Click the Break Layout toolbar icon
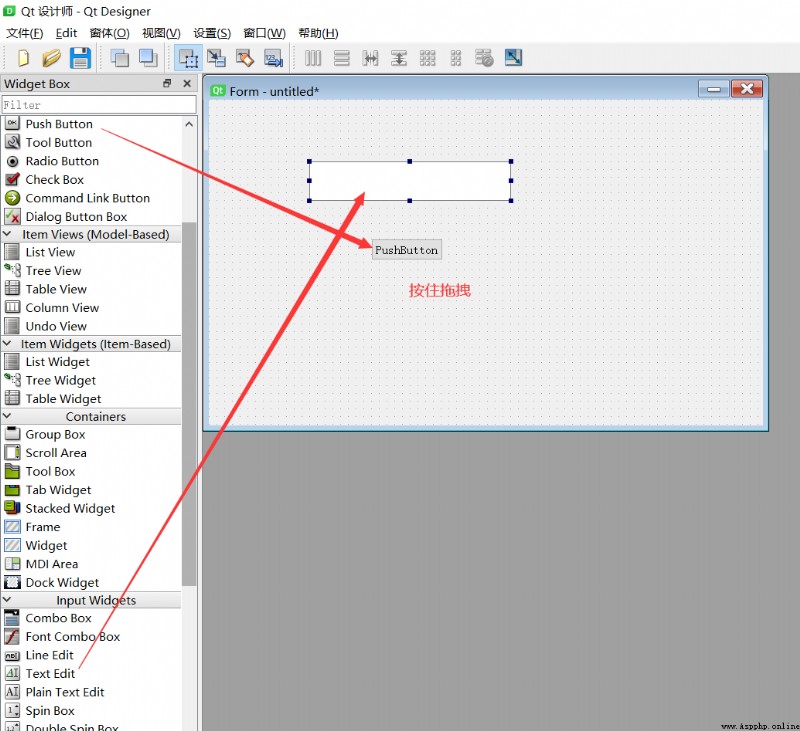The height and width of the screenshot is (731, 800). 484,58
